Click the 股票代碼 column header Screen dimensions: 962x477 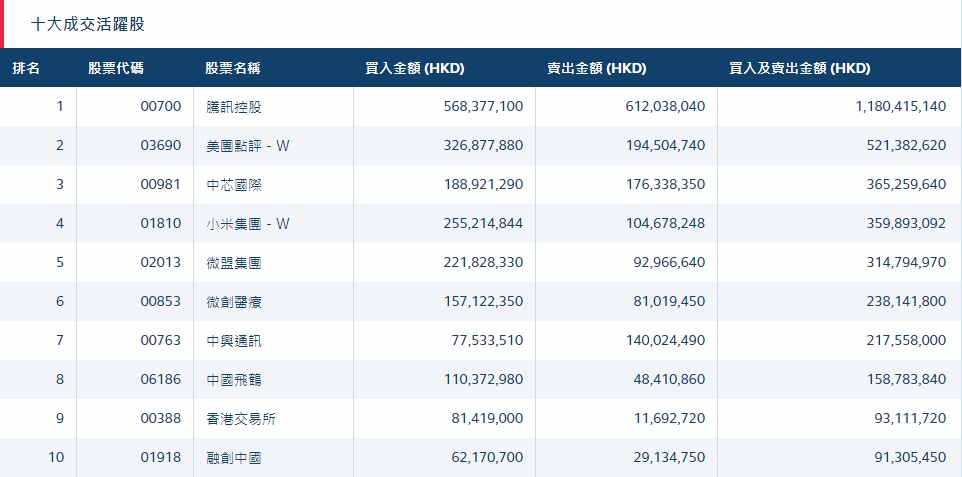coord(115,69)
